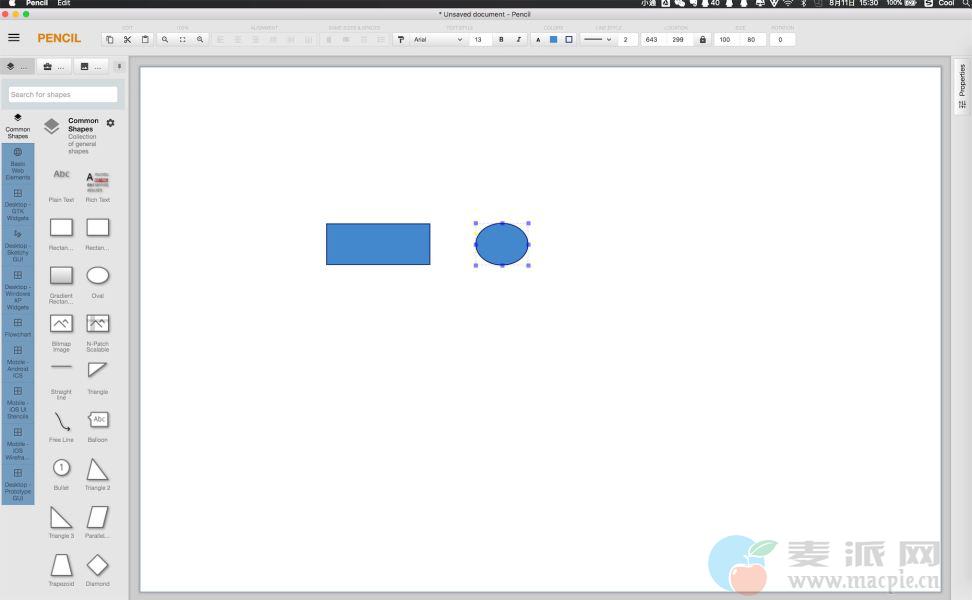Open Common Shapes collection settings gear
This screenshot has height=600, width=972.
coord(110,123)
